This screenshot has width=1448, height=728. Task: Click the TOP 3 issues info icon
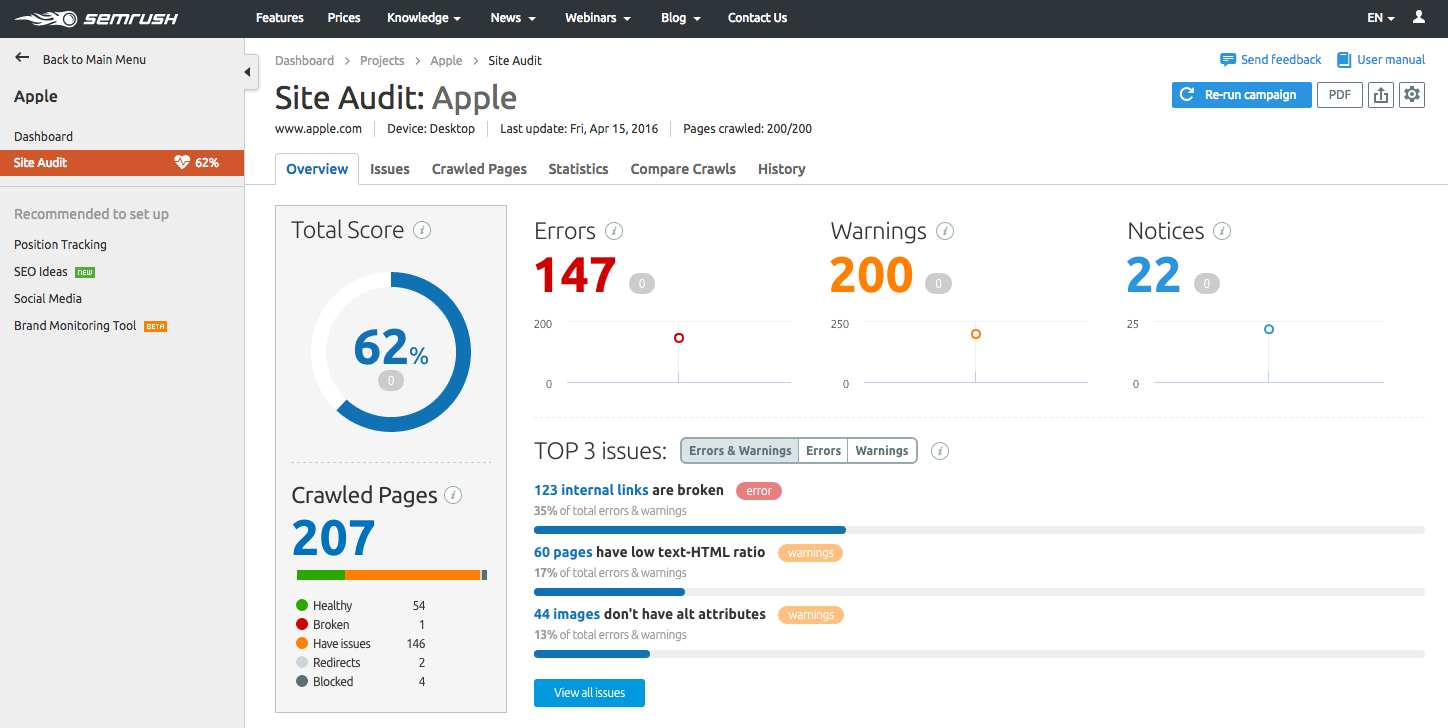pos(940,451)
